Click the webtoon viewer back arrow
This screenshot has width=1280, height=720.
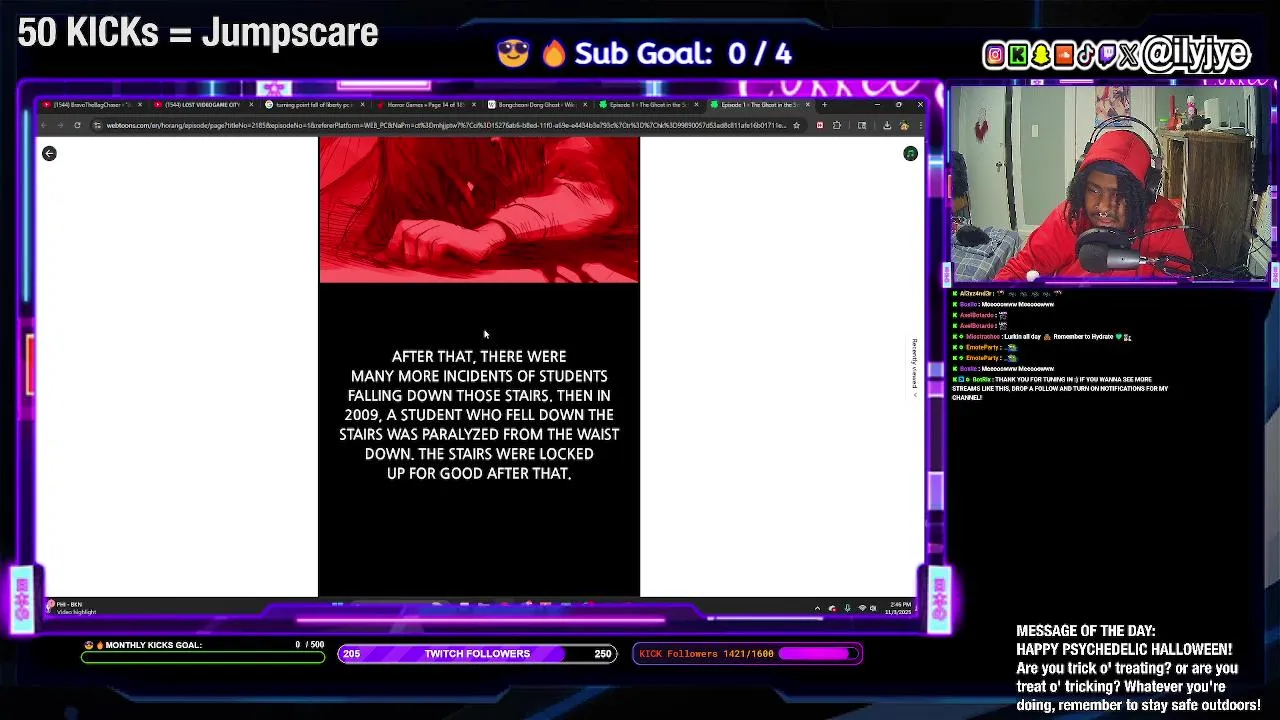pyautogui.click(x=49, y=153)
